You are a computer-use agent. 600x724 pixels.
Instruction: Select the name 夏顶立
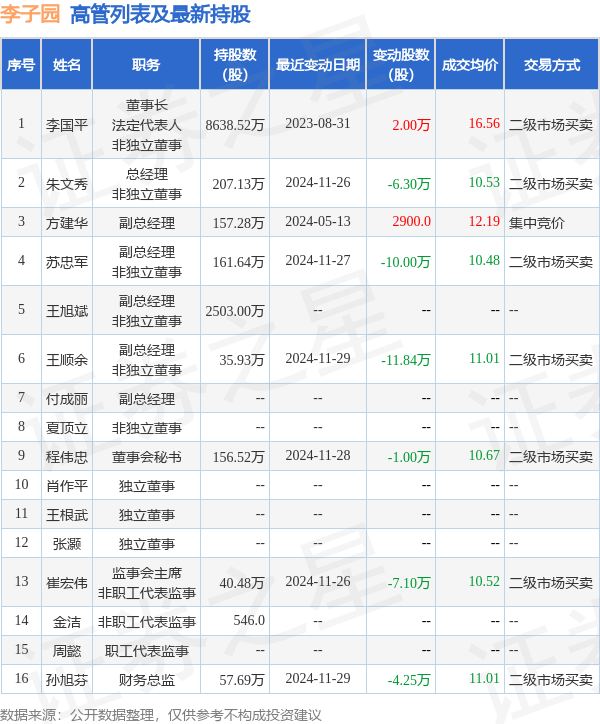point(67,428)
